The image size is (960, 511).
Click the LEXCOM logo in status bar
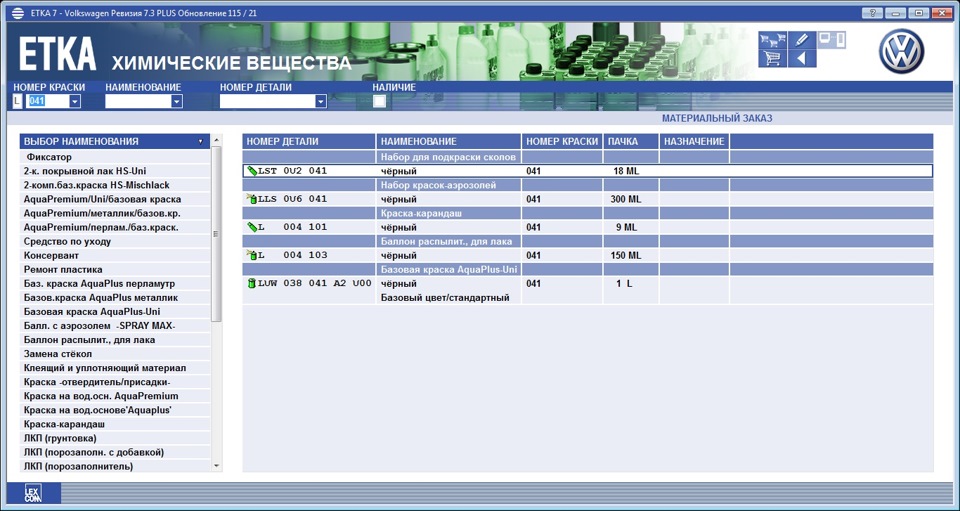click(x=33, y=493)
